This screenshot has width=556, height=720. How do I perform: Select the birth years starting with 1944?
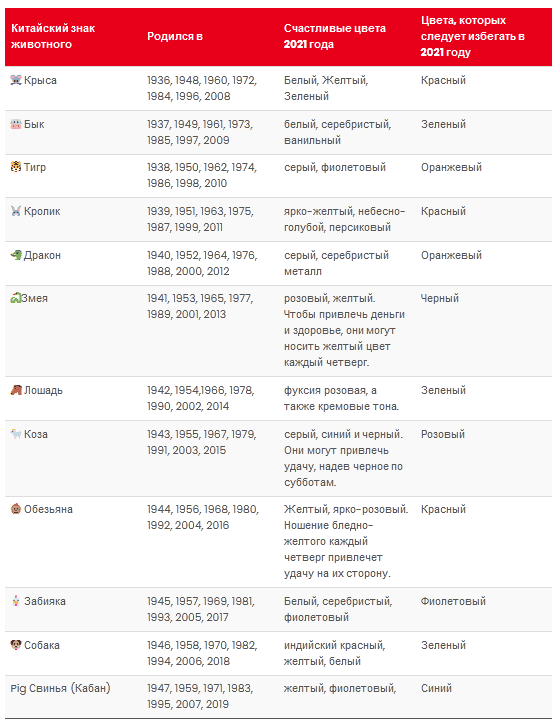point(203,517)
